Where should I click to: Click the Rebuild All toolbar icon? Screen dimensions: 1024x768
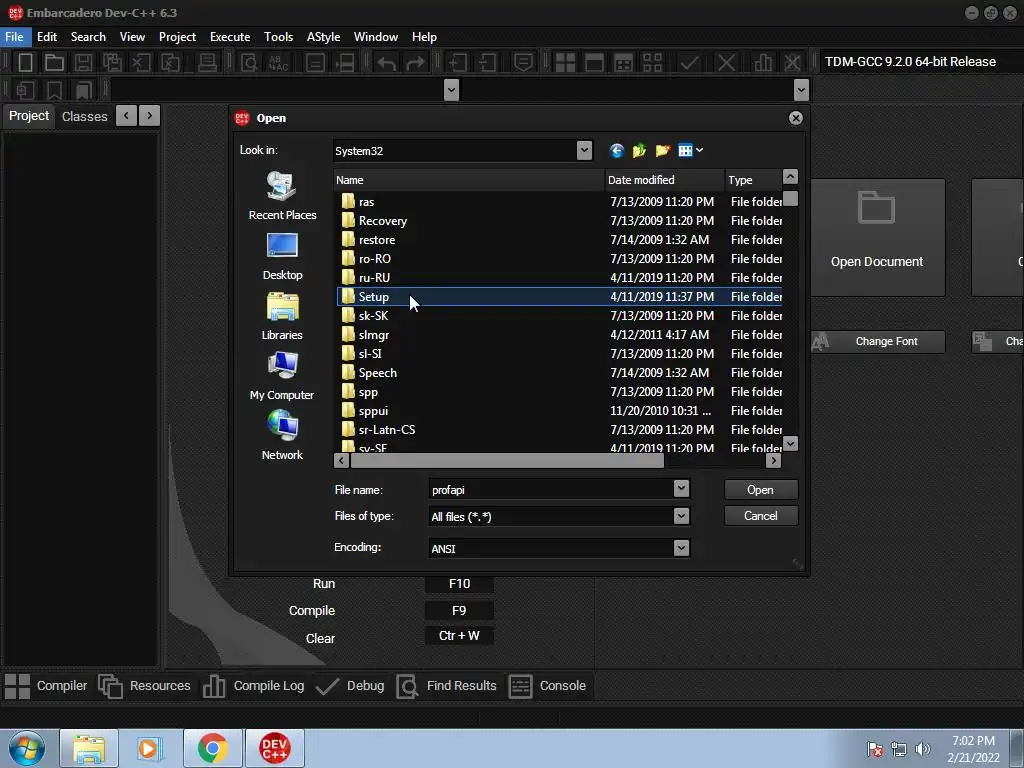(x=652, y=62)
